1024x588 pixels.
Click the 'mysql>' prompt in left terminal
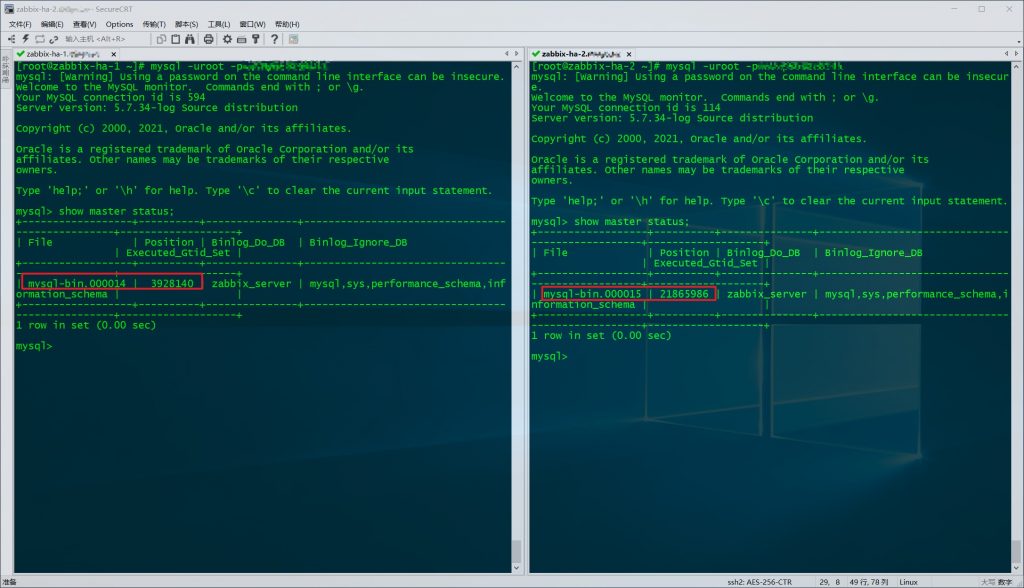pos(34,346)
